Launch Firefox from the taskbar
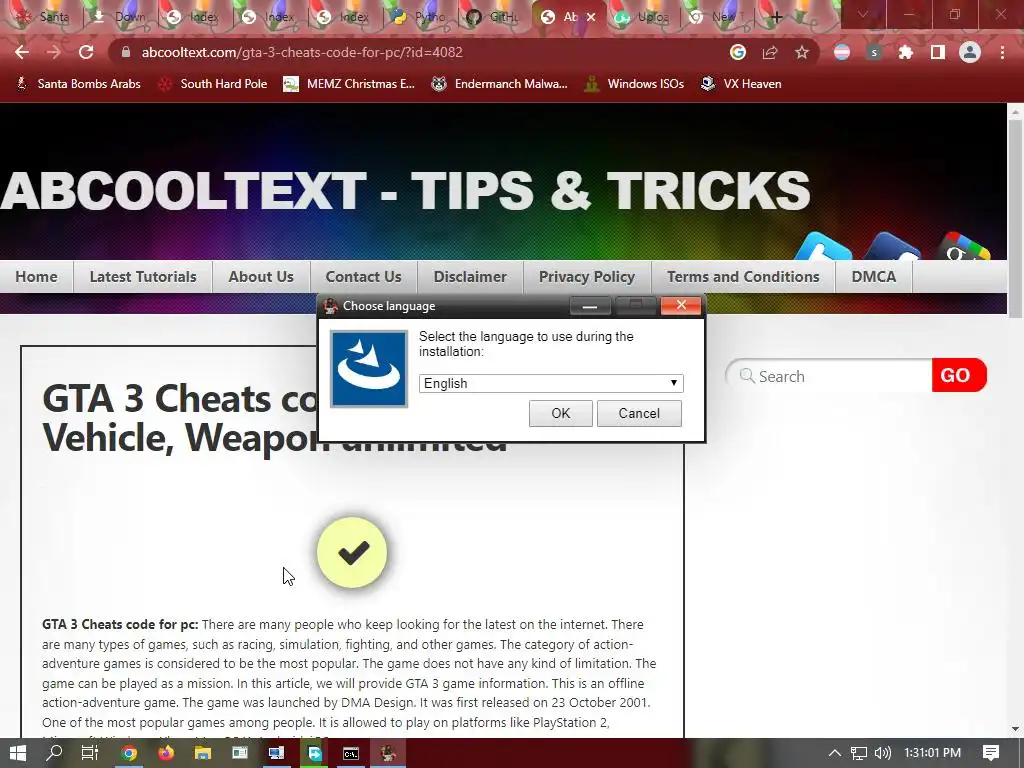Image resolution: width=1024 pixels, height=768 pixels. coord(166,754)
